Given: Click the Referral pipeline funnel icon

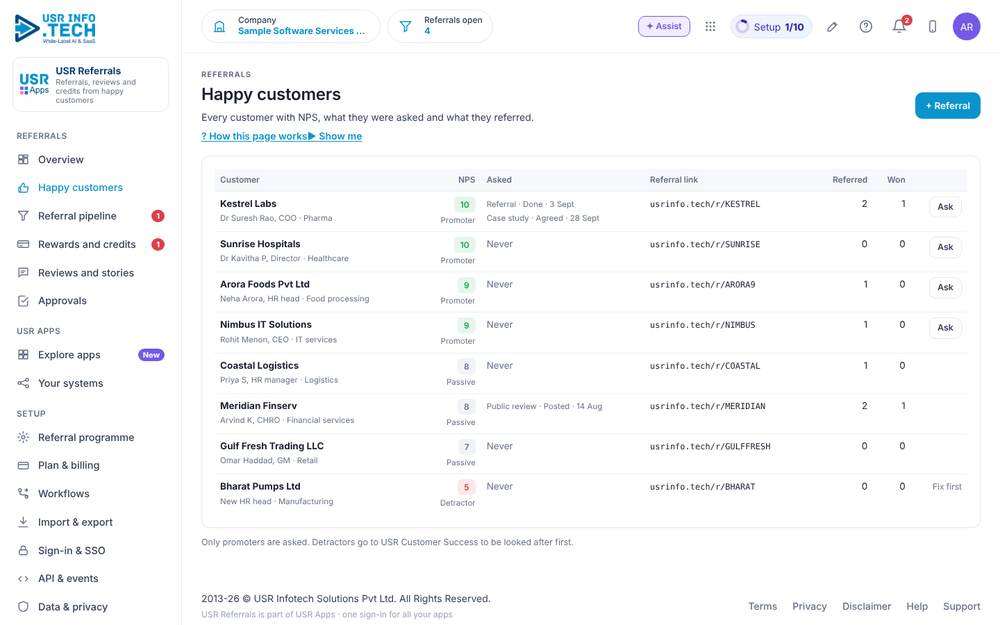Looking at the screenshot, I should click(x=23, y=216).
